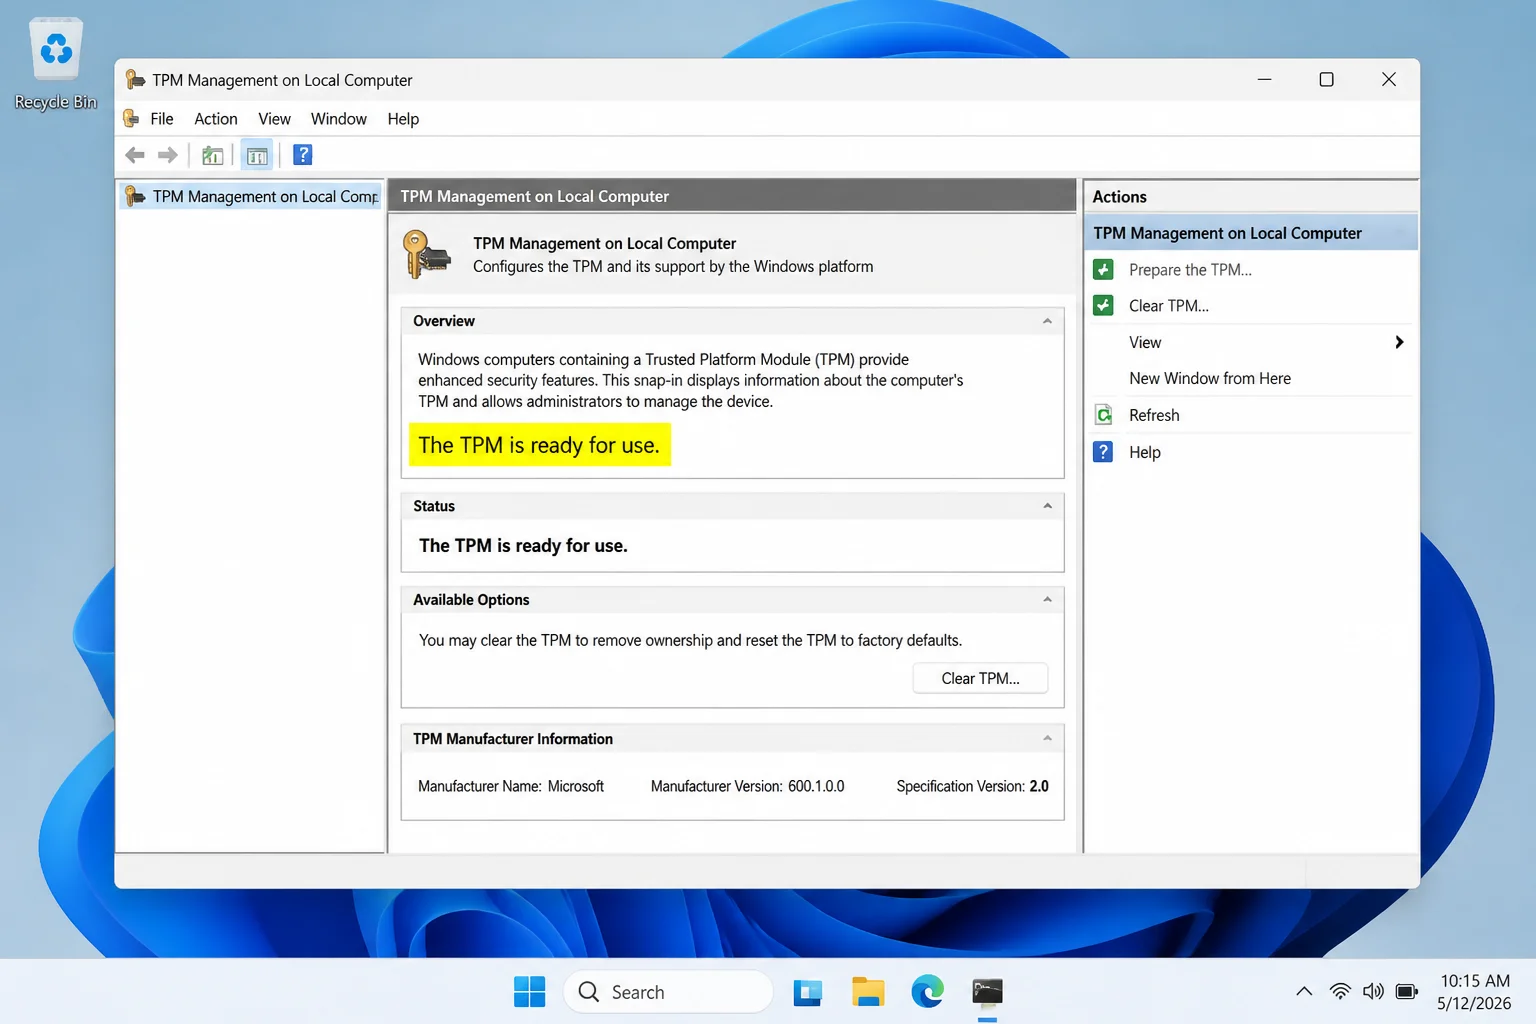Click 'Specification Version: 2.0' text

(972, 786)
